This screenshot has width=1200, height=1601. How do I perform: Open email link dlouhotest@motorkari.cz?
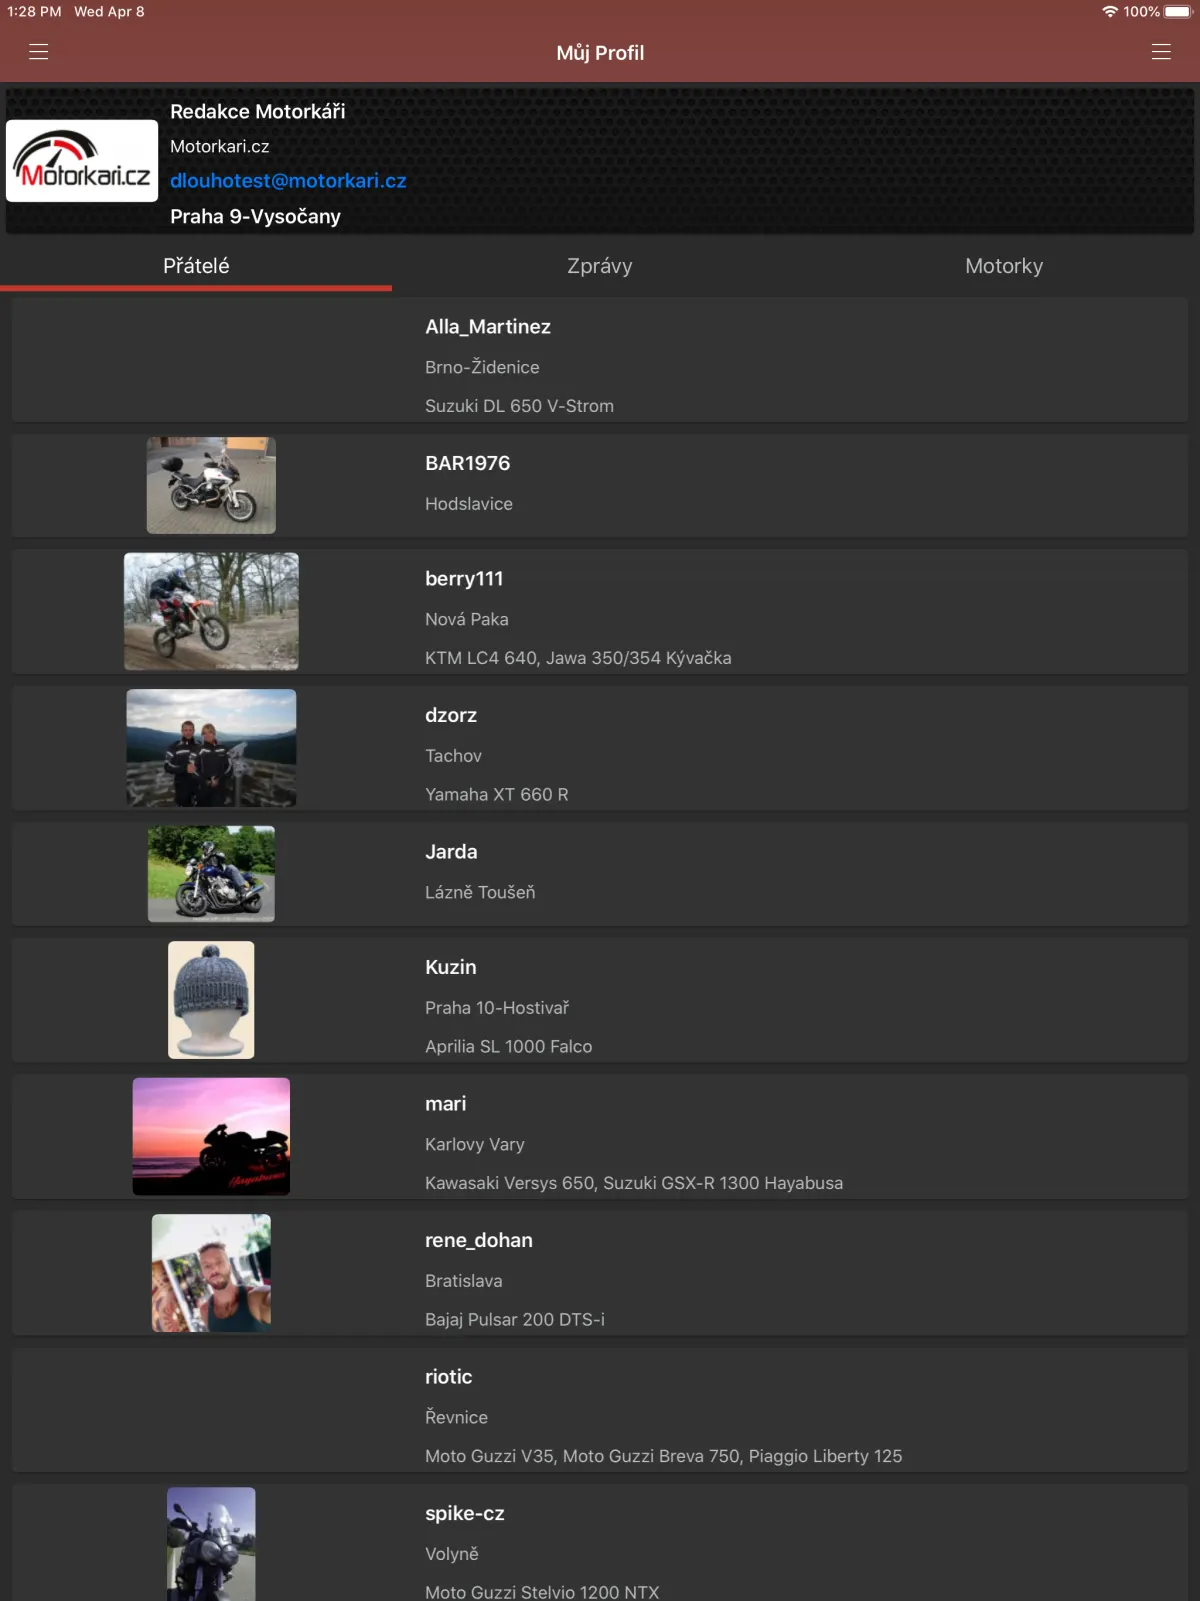[288, 181]
